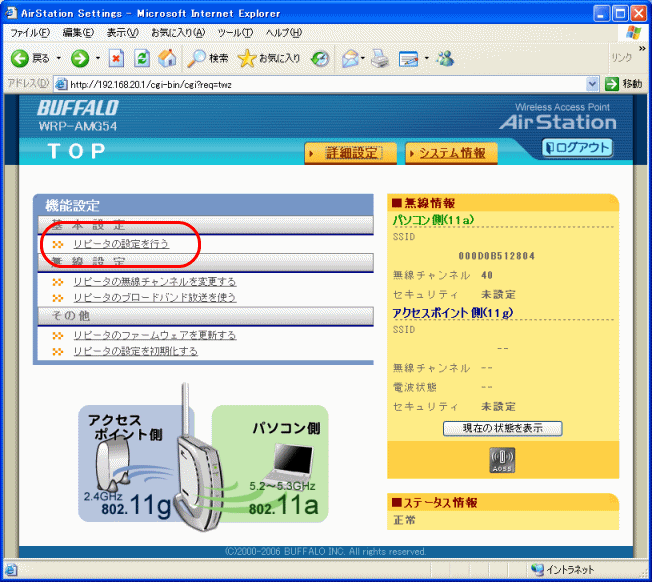The width and height of the screenshot is (652, 582).
Task: Click the page icon in the address bar
Action: click(61, 84)
